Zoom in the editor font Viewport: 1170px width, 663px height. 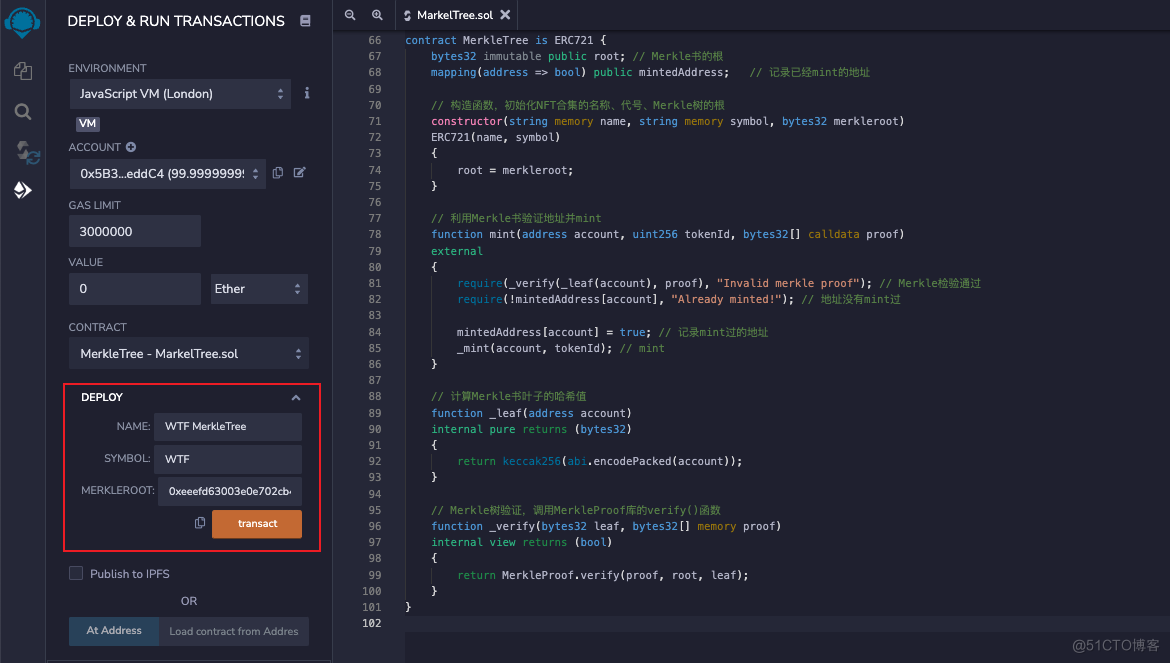coord(378,15)
